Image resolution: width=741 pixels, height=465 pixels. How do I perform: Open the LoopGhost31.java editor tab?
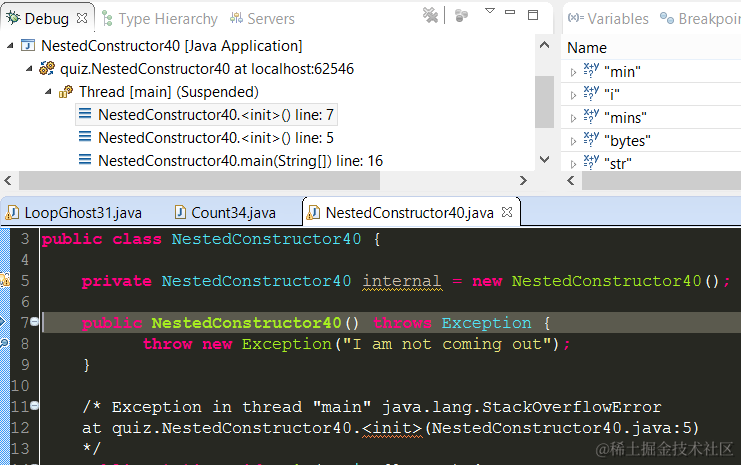74,213
